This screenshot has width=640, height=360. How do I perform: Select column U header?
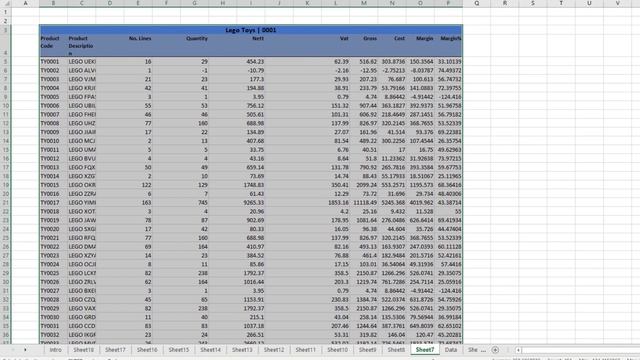click(x=589, y=3)
